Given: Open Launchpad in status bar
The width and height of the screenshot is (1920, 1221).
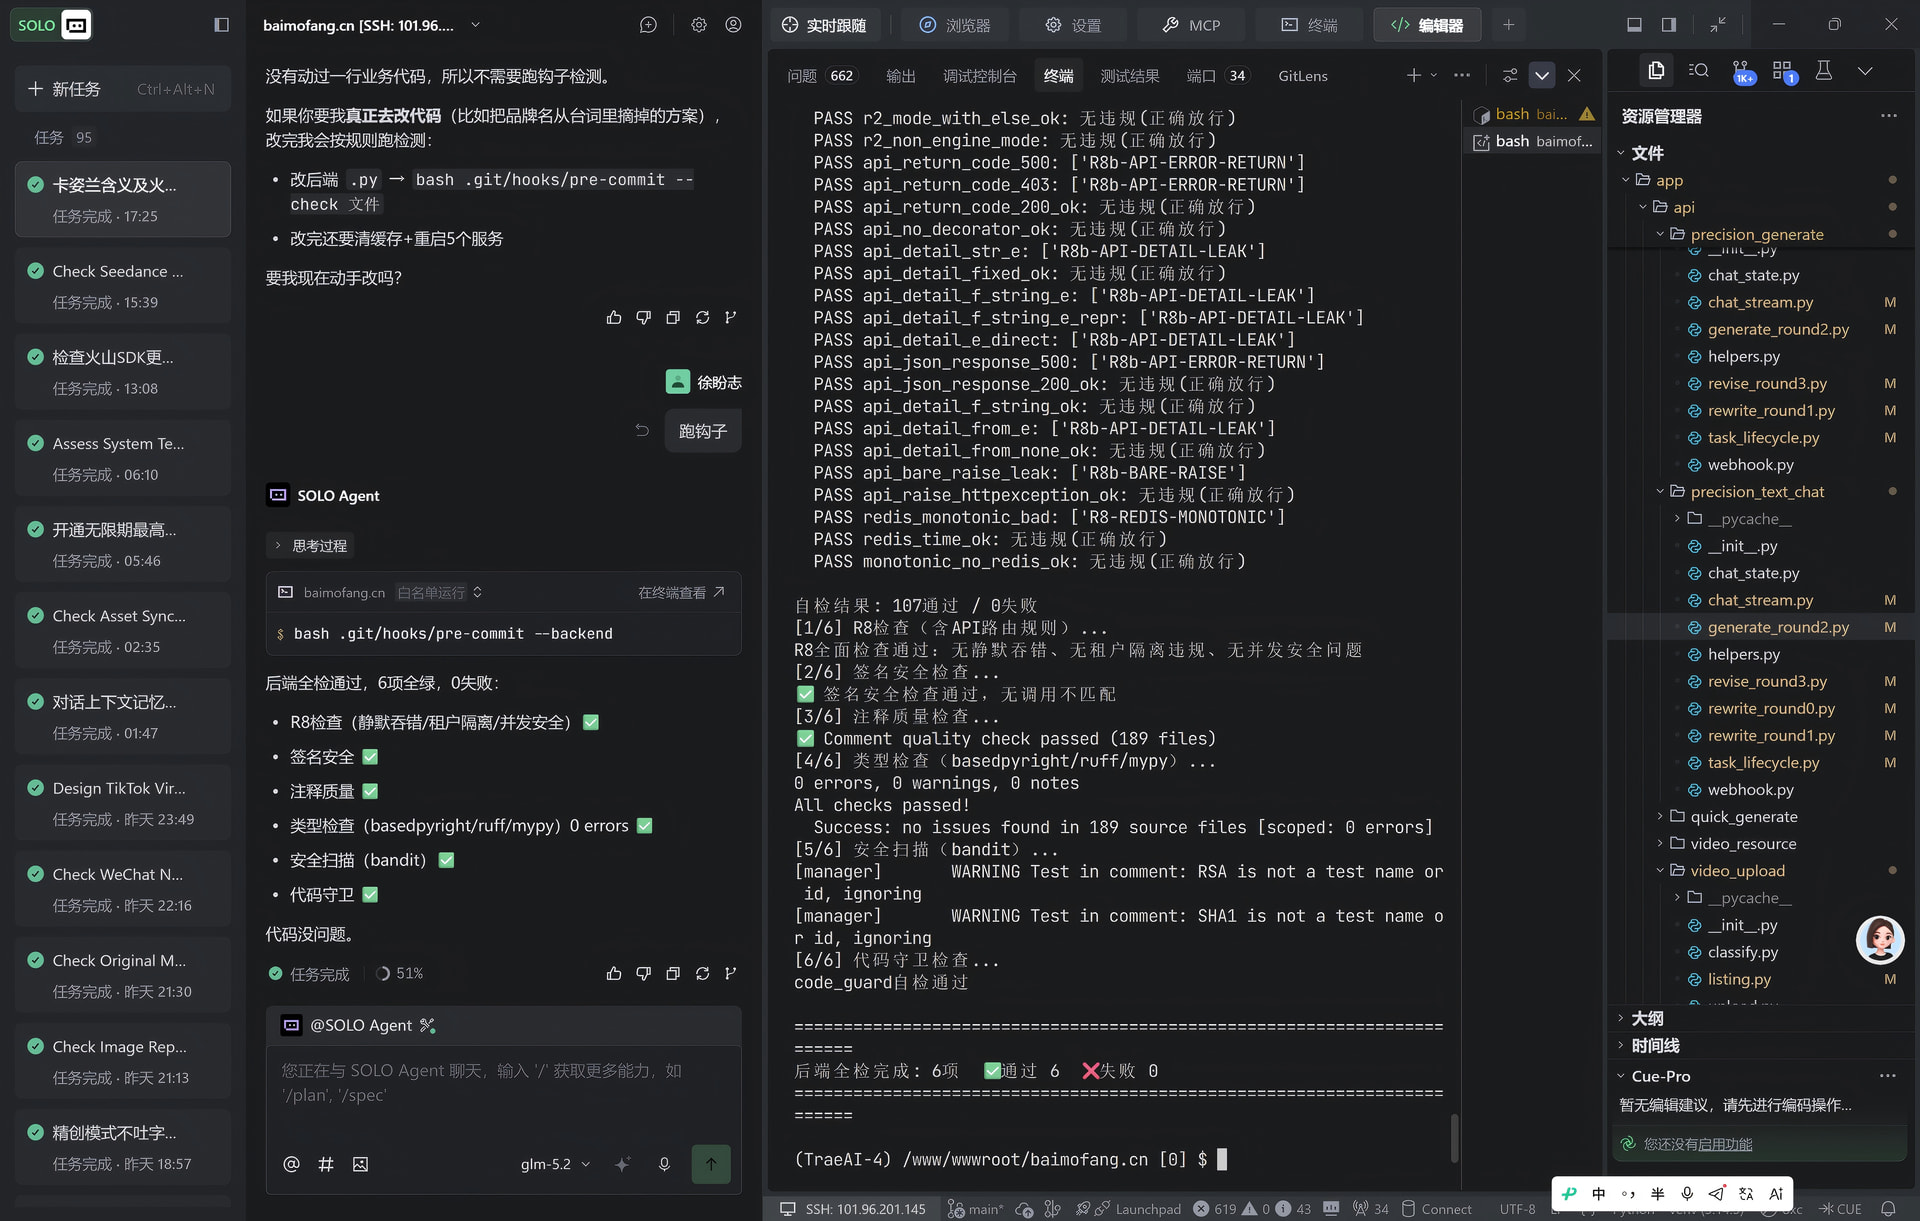Looking at the screenshot, I should pos(1139,1208).
